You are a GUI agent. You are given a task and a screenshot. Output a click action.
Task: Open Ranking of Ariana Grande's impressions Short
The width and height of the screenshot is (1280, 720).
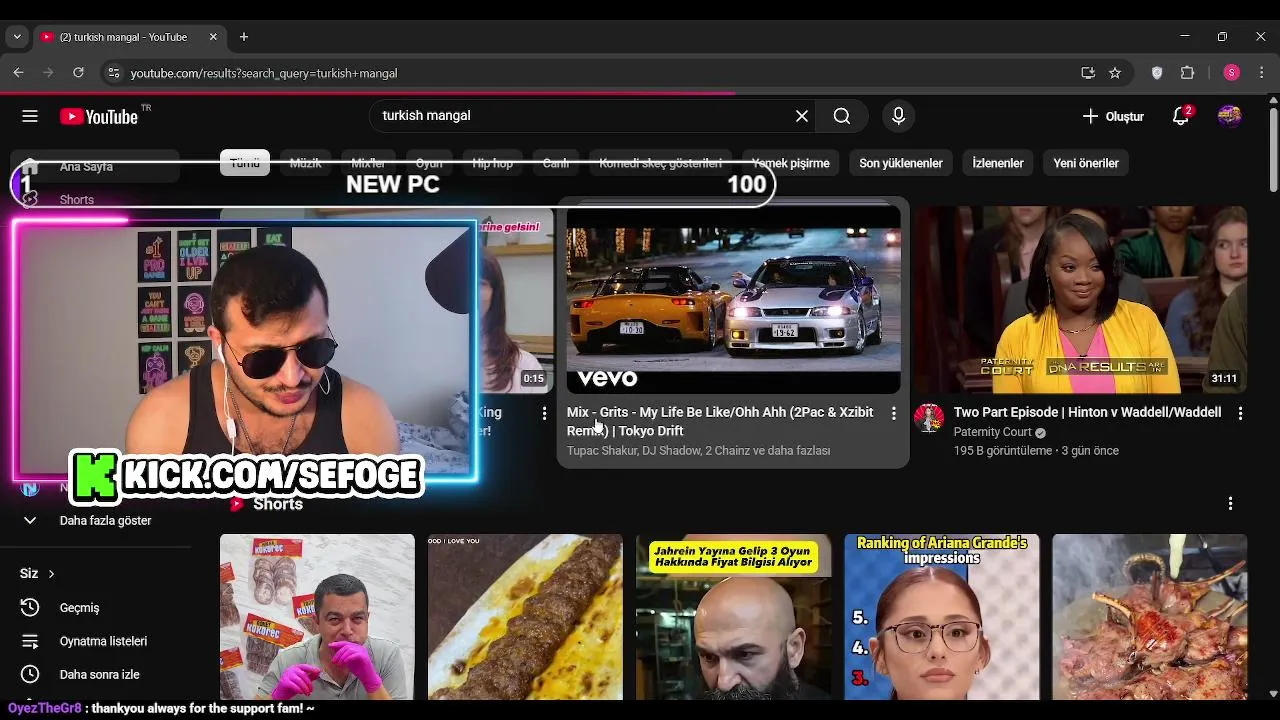[941, 617]
